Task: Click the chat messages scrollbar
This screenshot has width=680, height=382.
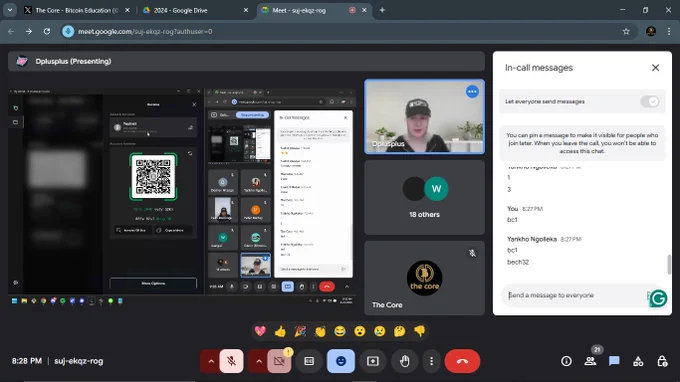Action: coord(669,264)
